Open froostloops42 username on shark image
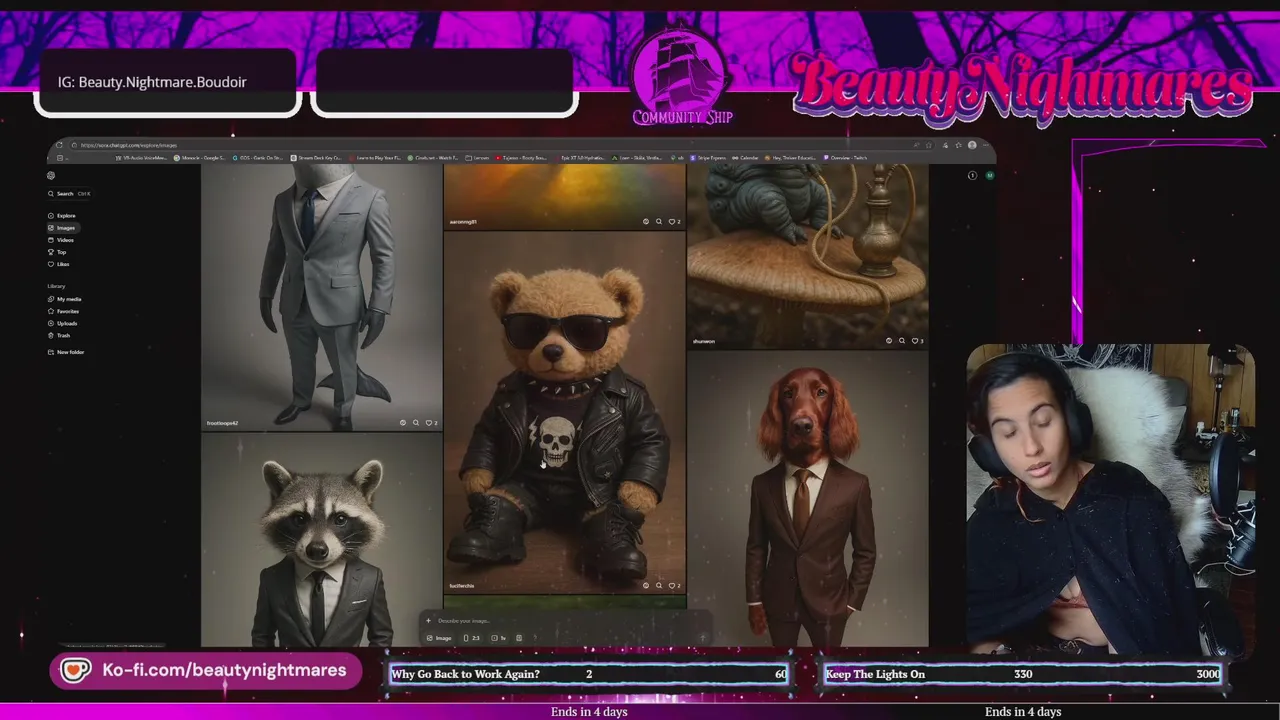The image size is (1280, 720). (x=222, y=423)
